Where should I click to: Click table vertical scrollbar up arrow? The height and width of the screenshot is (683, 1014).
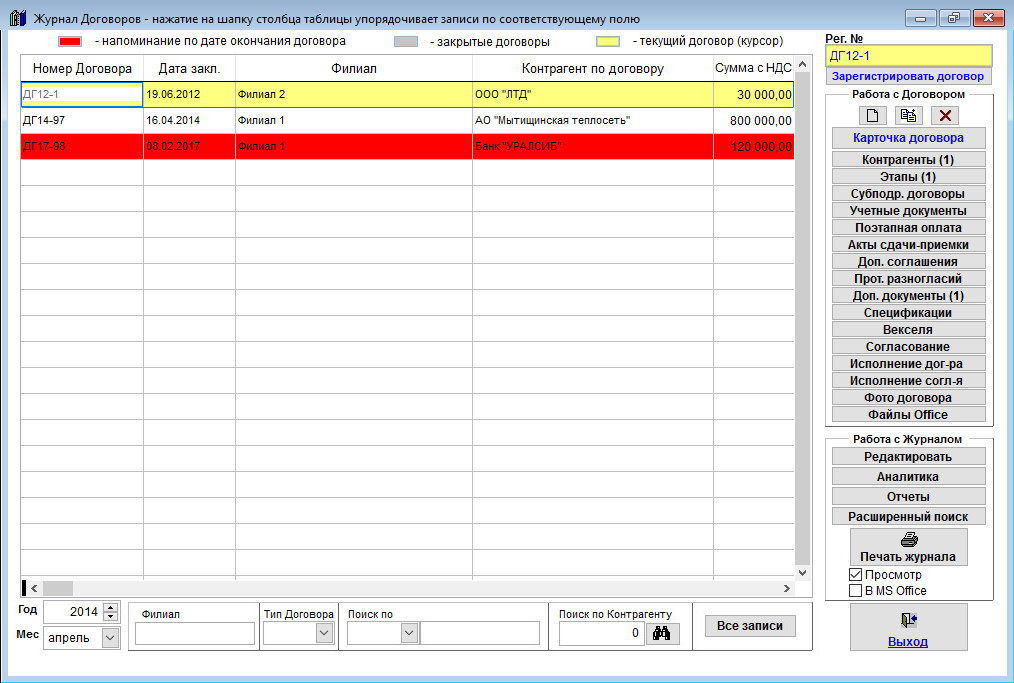tap(803, 64)
